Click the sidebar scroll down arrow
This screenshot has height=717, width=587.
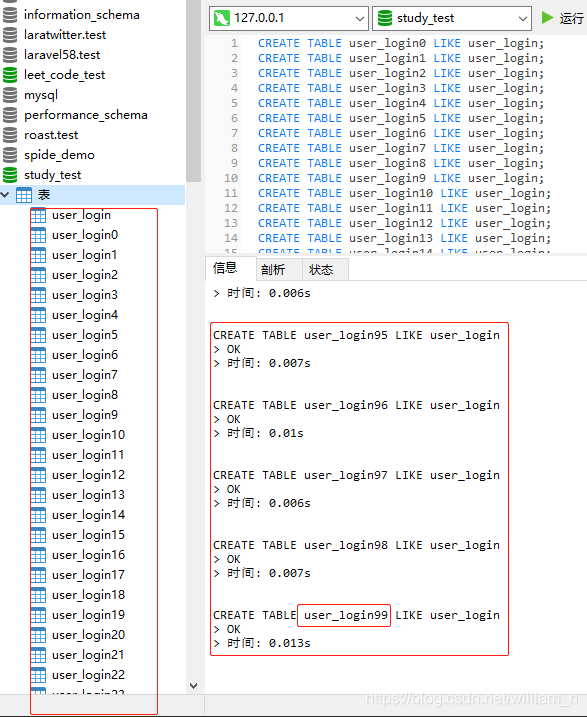(193, 685)
